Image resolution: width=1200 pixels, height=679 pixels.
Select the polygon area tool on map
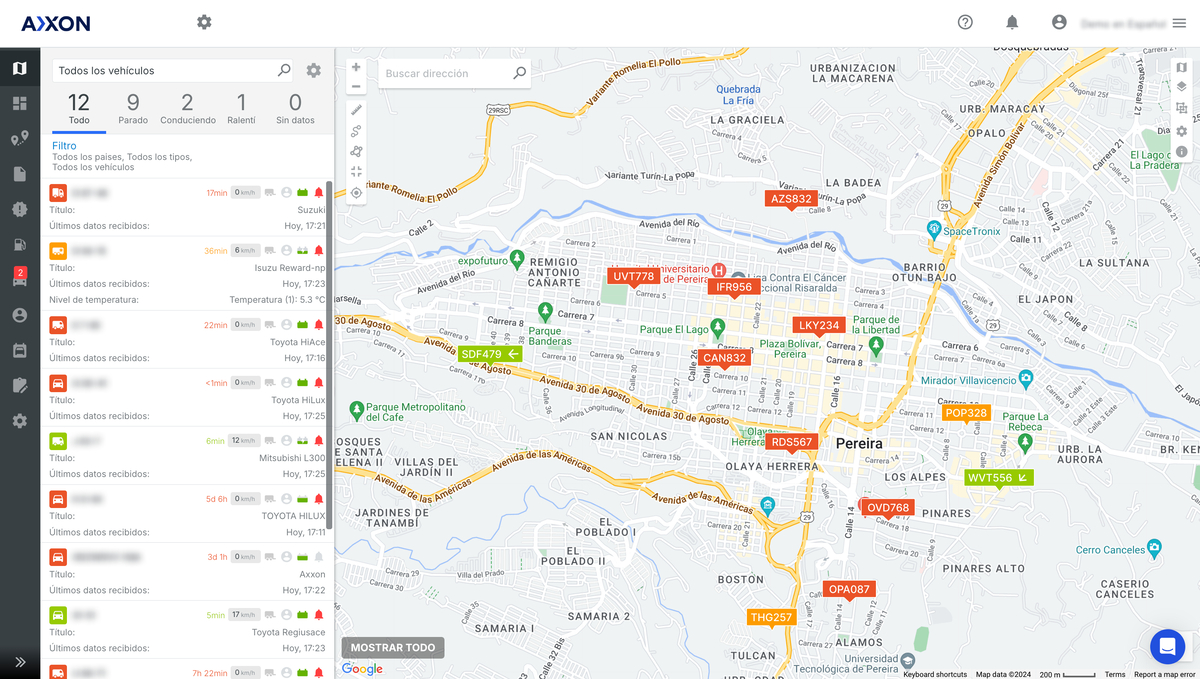click(x=356, y=151)
